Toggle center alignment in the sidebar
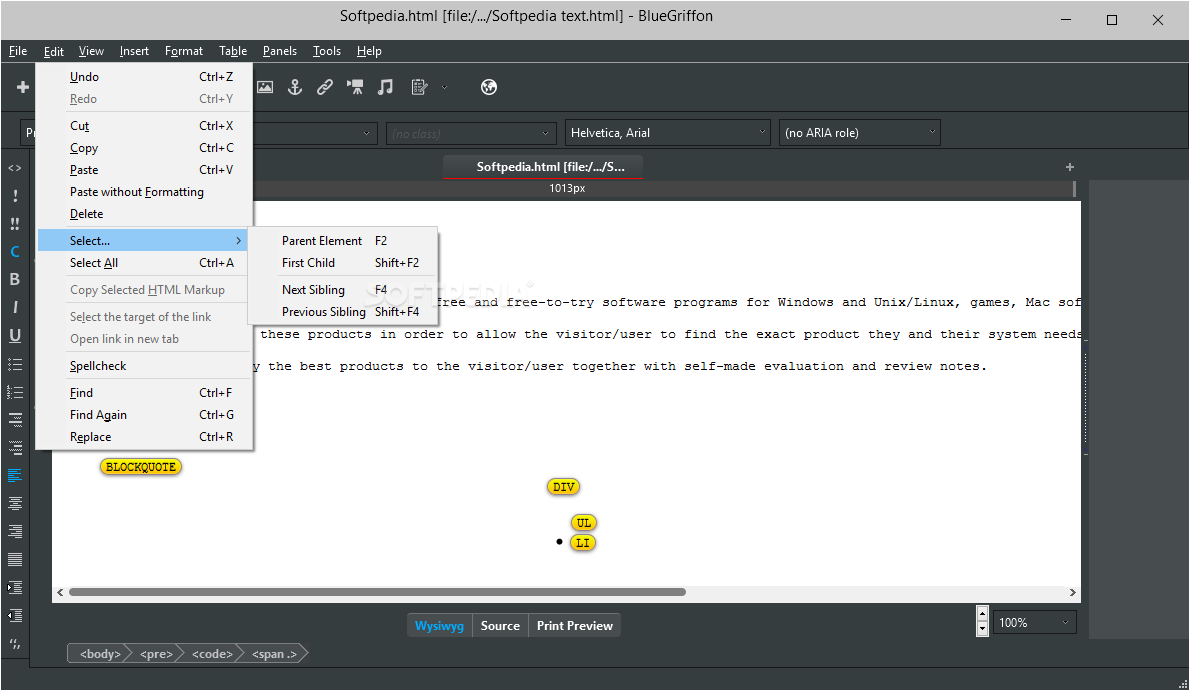Screen dimensions: 1190x691 click(x=14, y=503)
